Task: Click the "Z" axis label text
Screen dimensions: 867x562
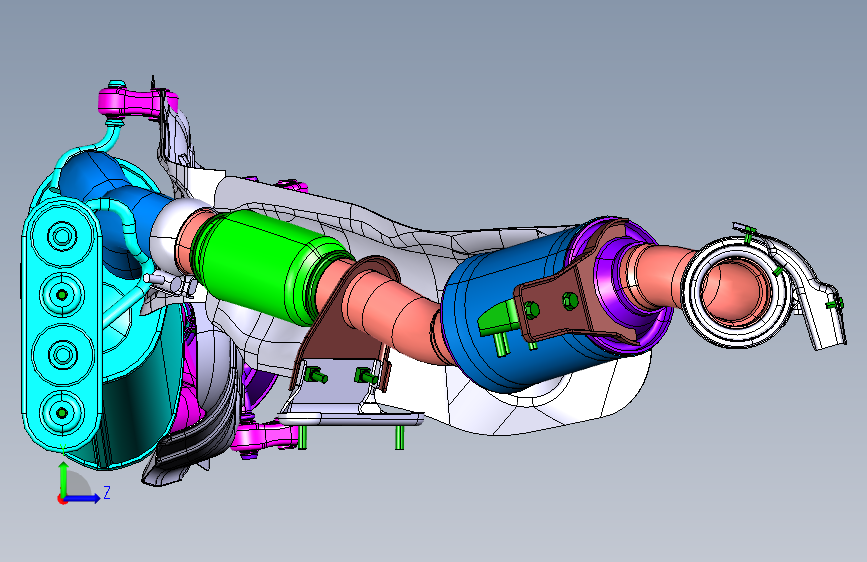Action: pos(107,492)
